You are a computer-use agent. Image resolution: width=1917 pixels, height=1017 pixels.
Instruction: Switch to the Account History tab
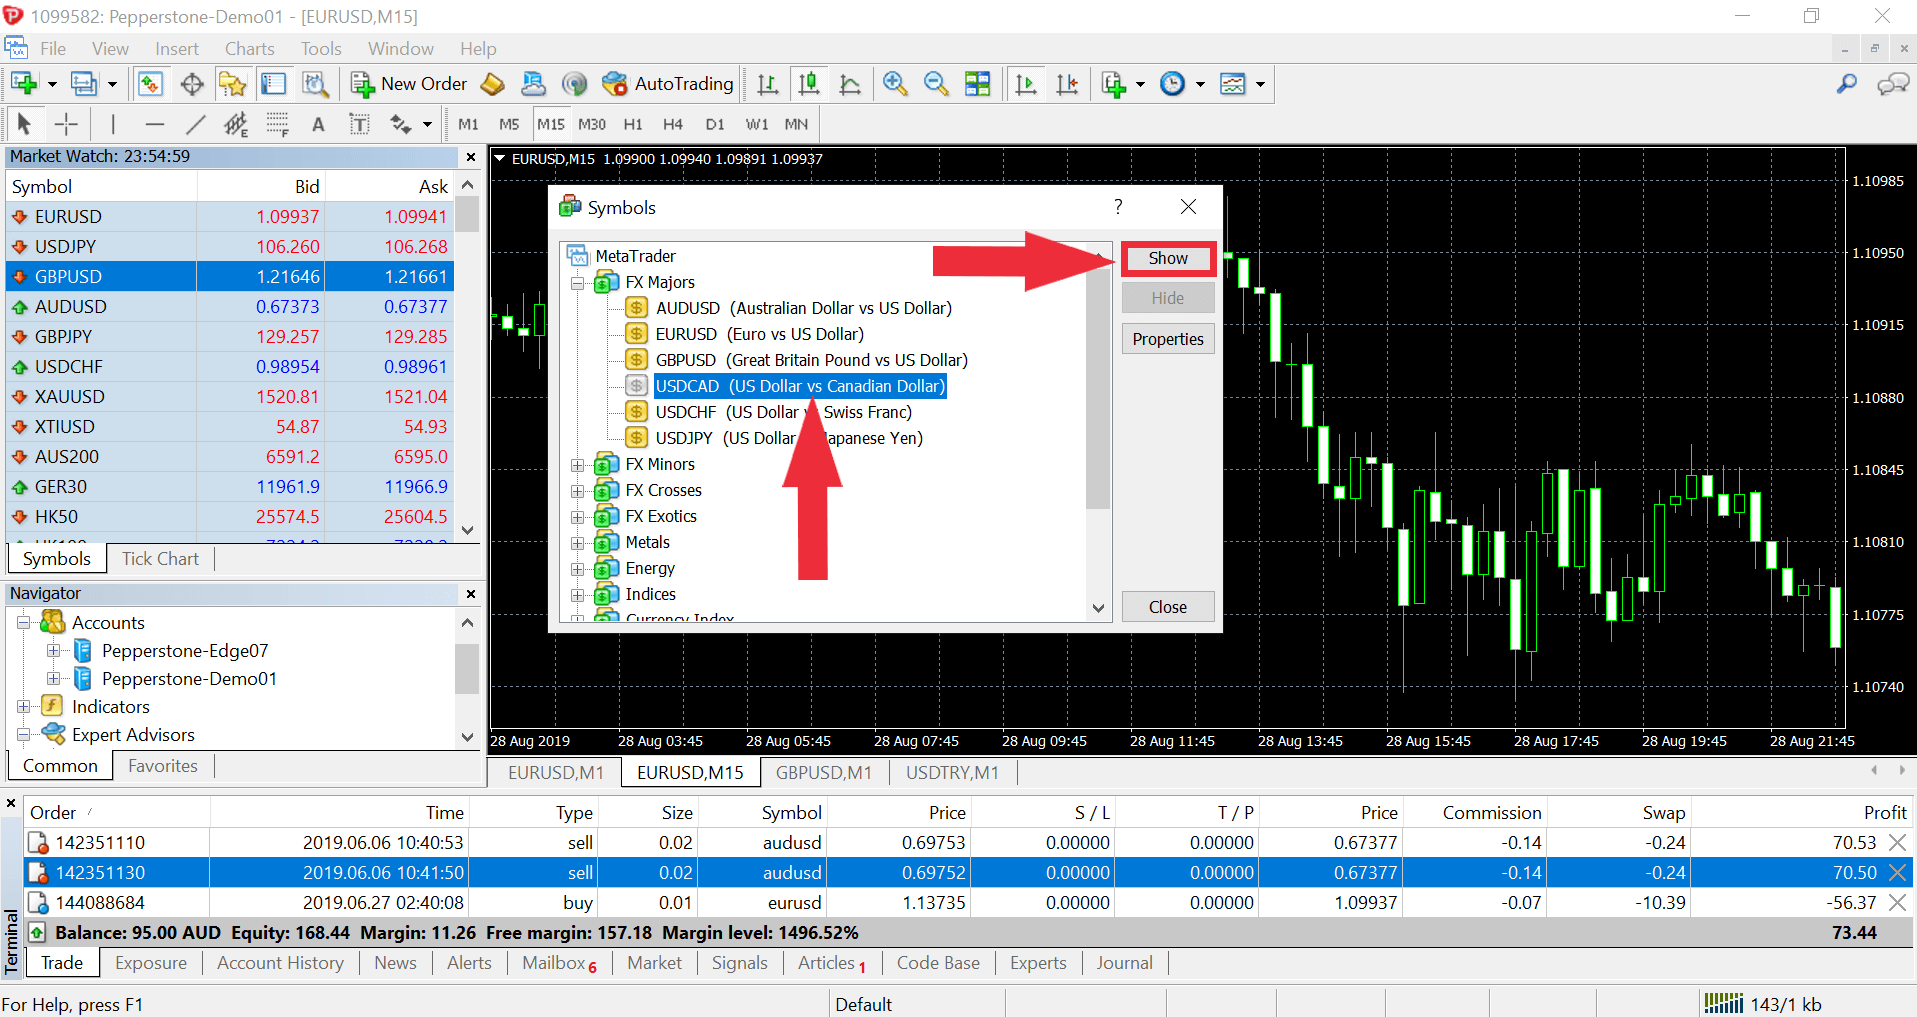point(280,963)
